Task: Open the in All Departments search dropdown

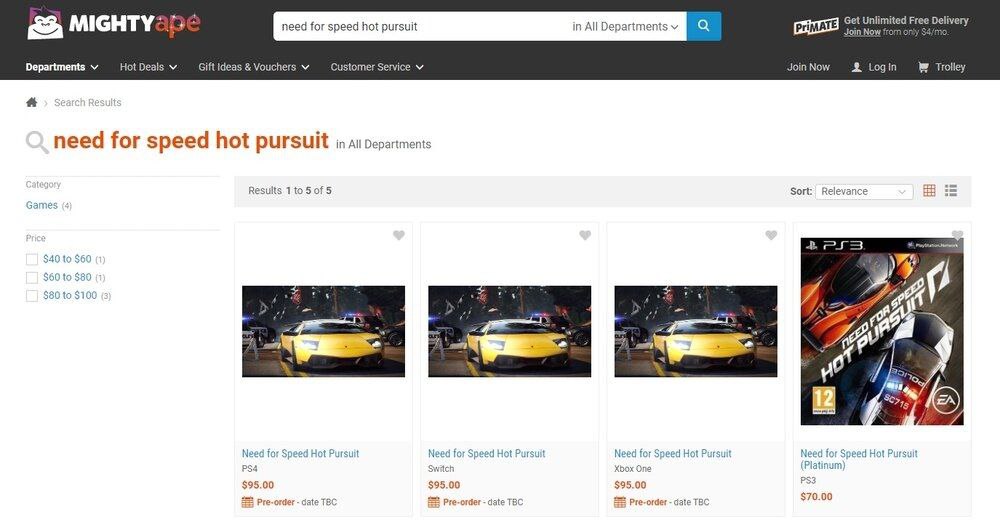Action: (x=624, y=26)
